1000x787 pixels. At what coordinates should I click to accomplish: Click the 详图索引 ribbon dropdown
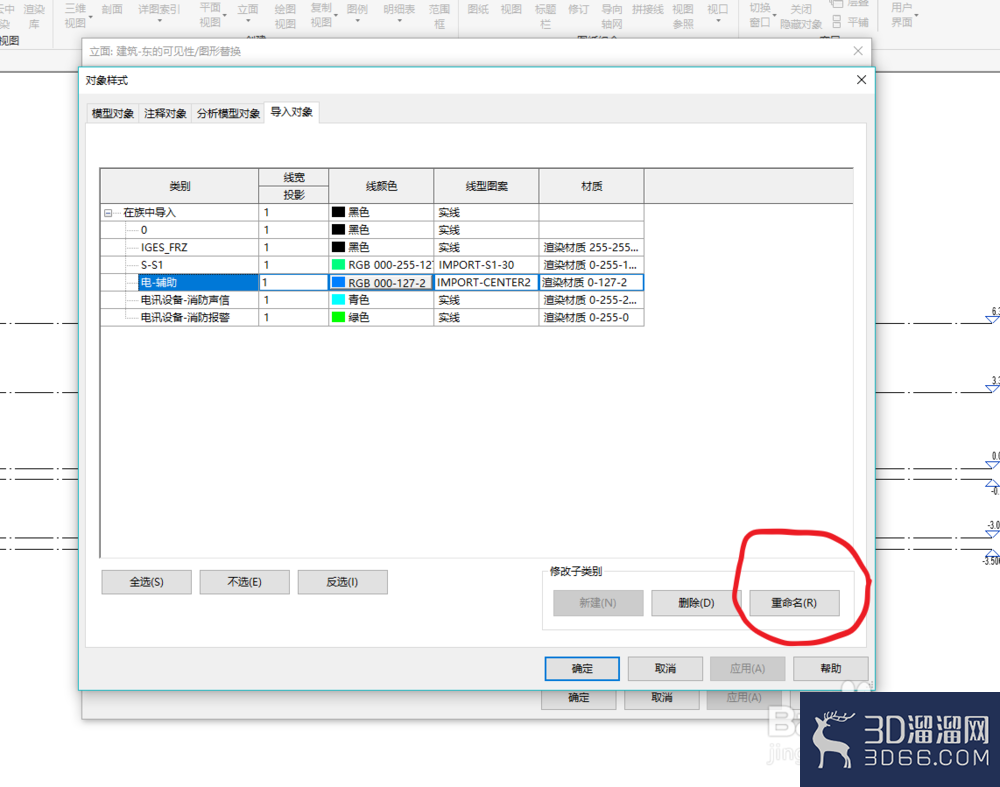click(159, 13)
